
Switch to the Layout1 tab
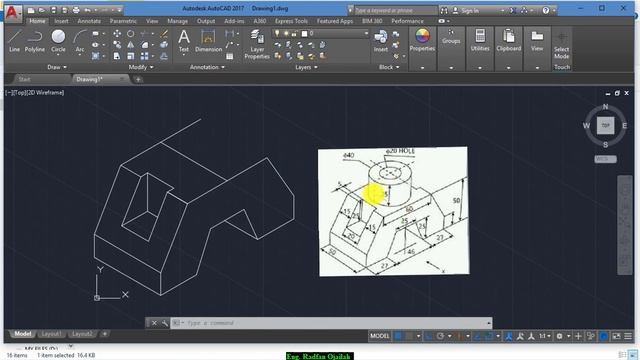click(x=52, y=334)
